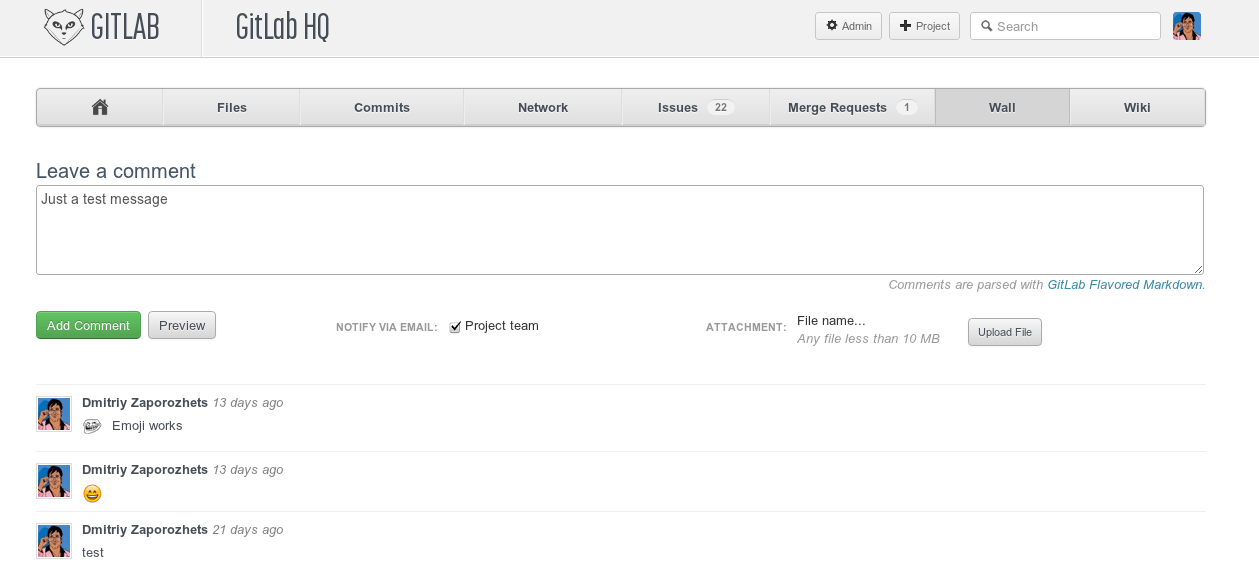Click the magnifier icon in search box
The width and height of the screenshot is (1259, 569).
pyautogui.click(x=987, y=26)
